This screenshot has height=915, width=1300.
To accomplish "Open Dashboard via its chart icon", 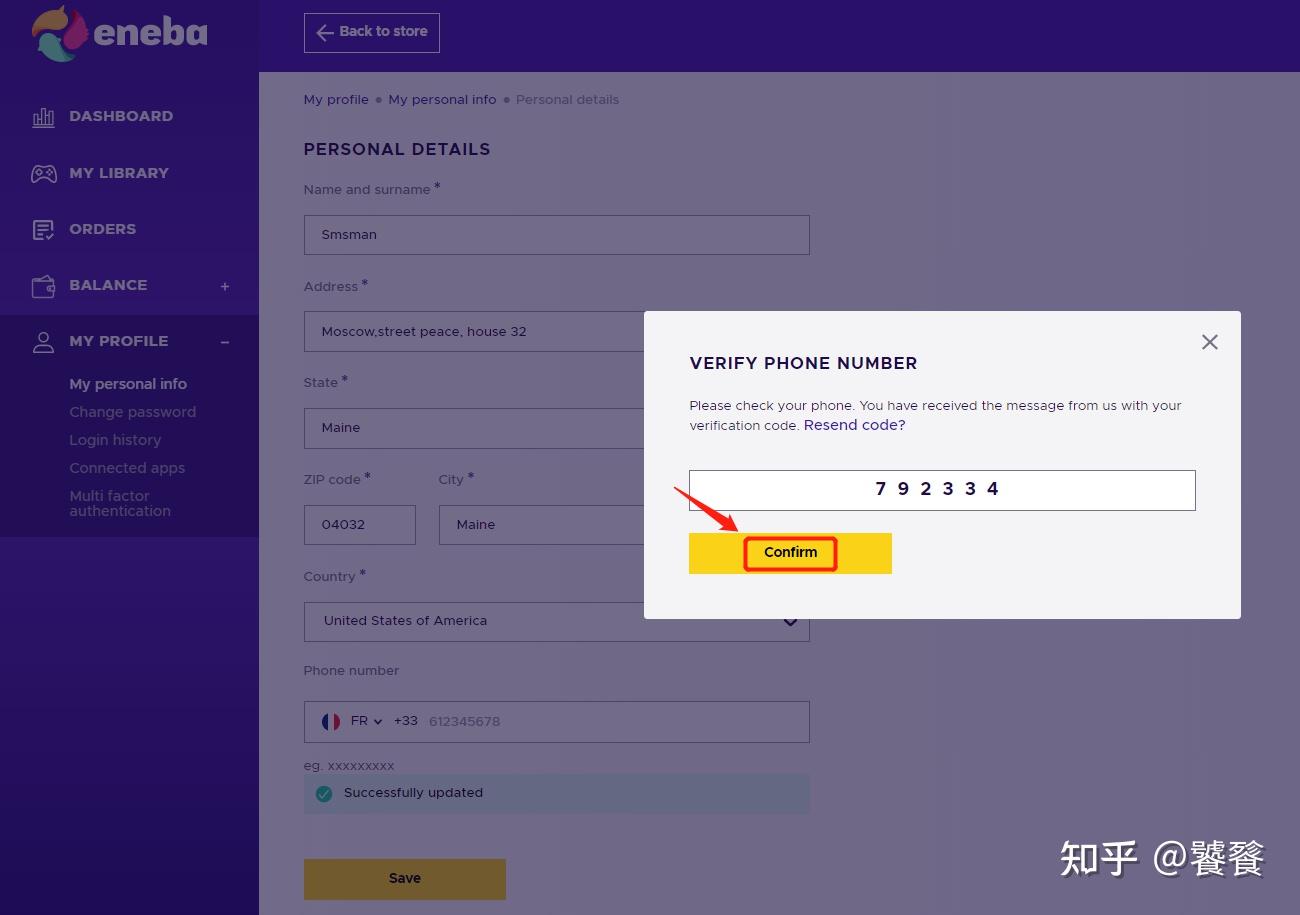I will click(x=43, y=117).
